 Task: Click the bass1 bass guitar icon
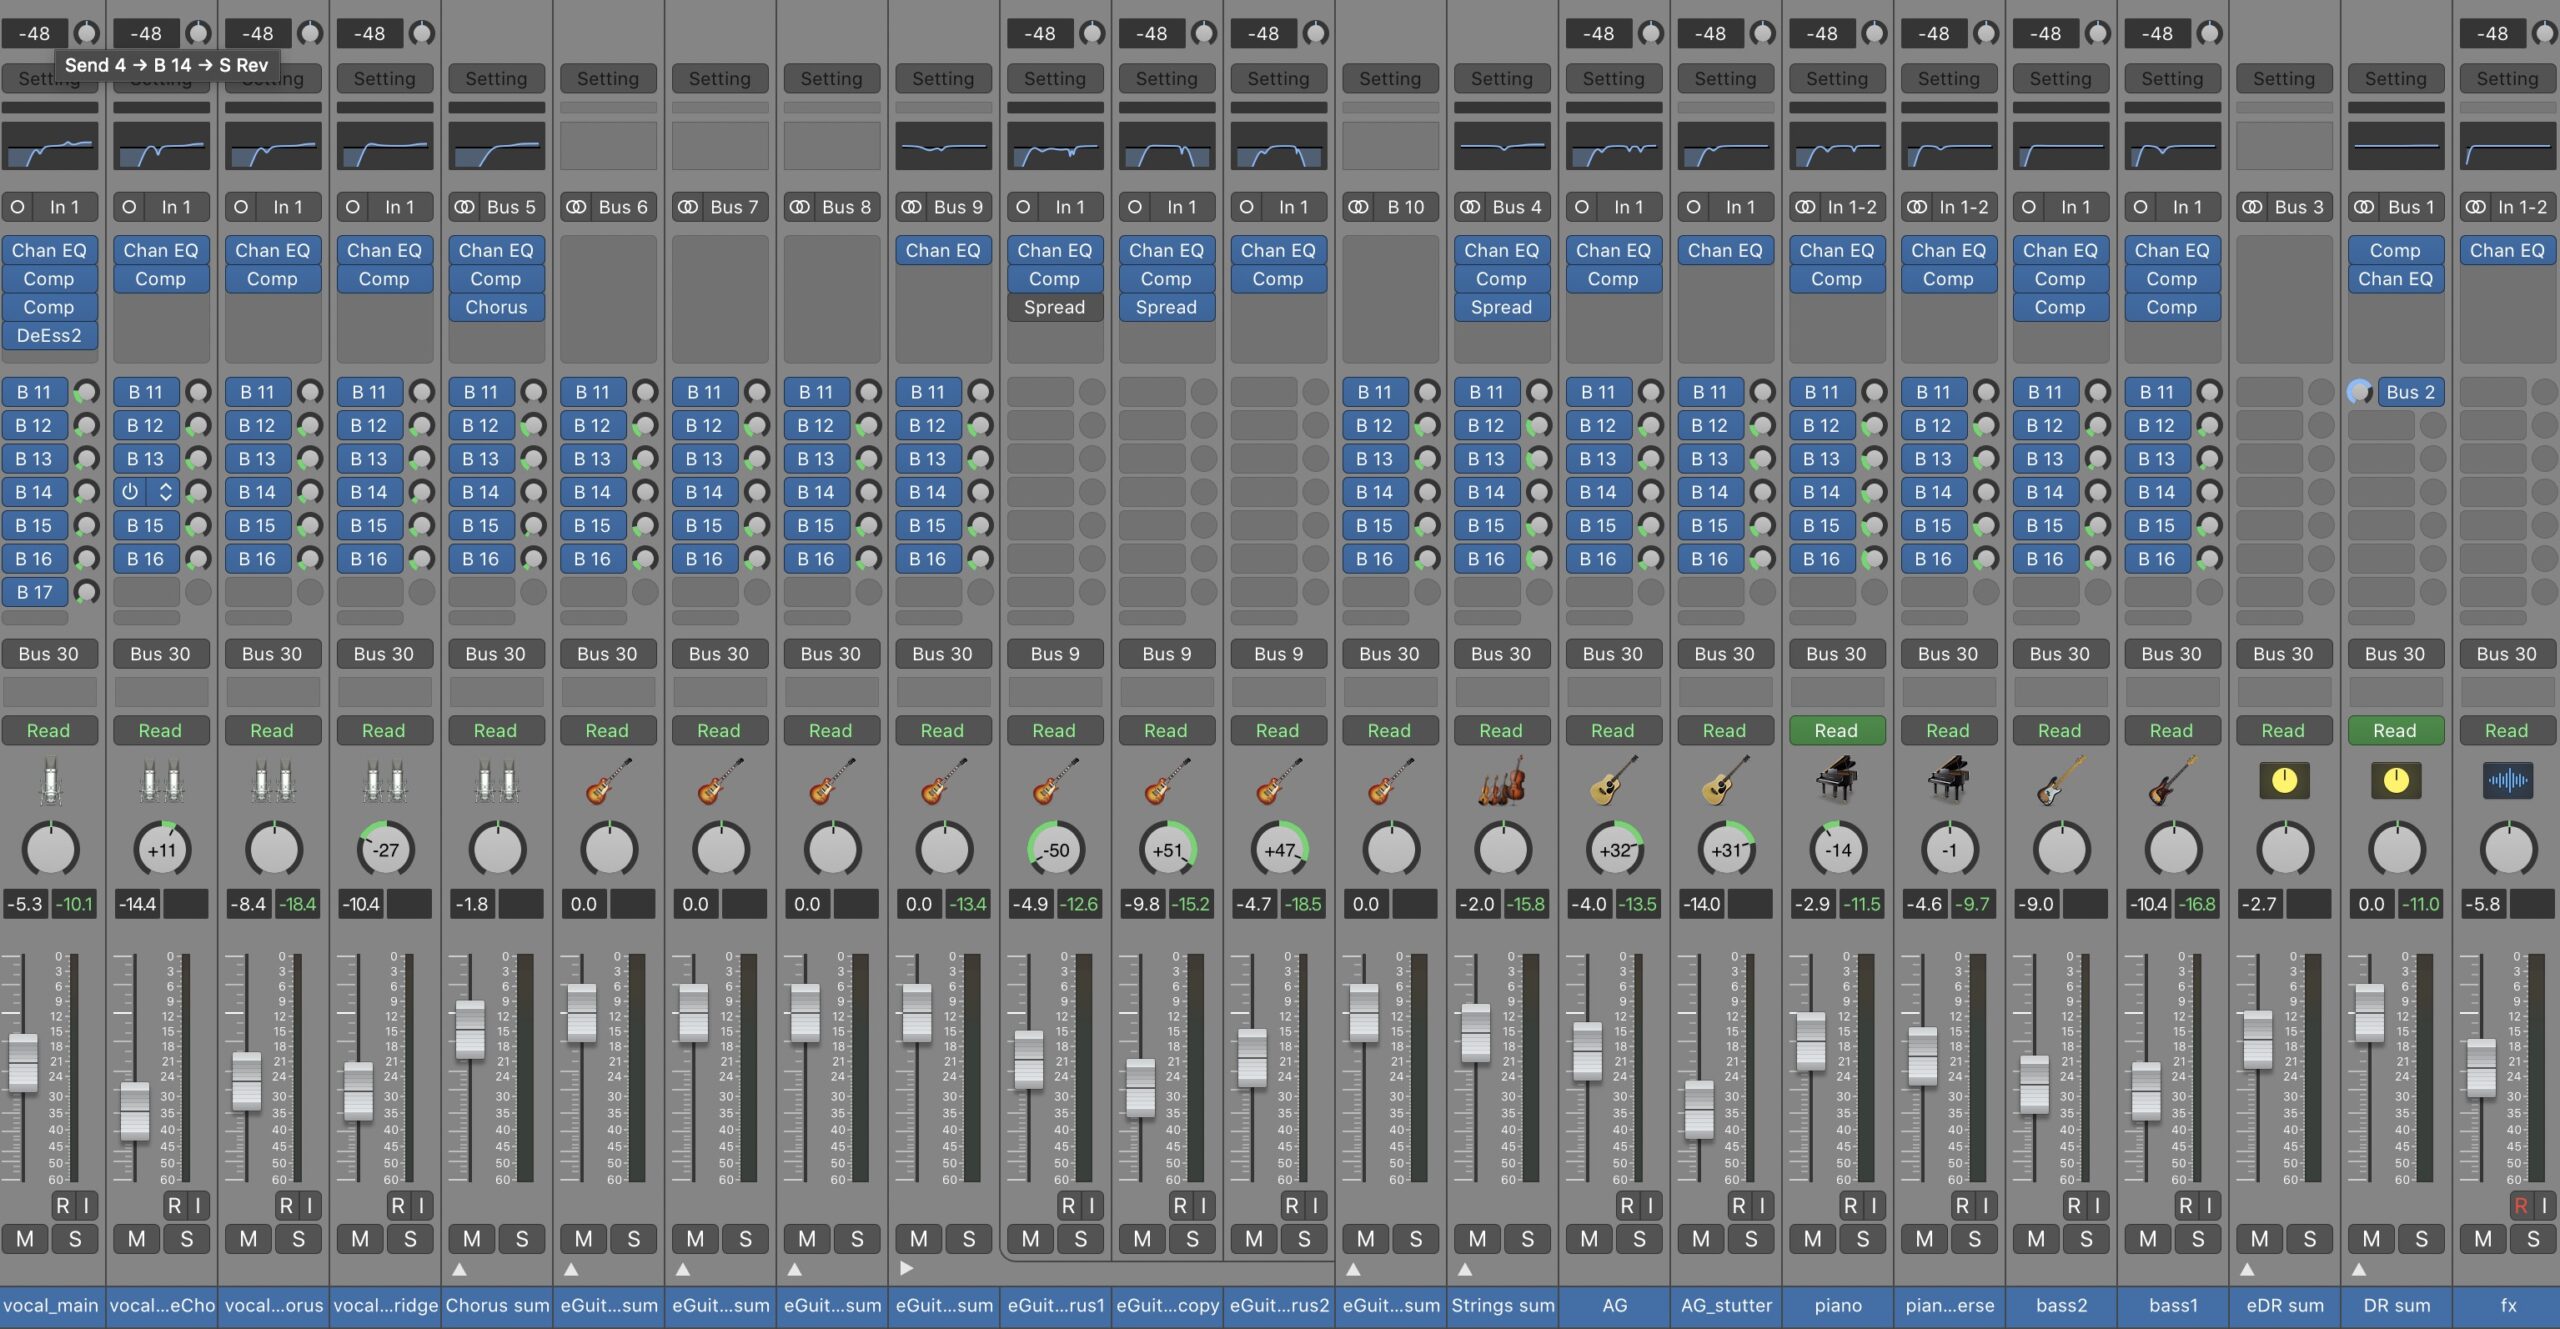click(2172, 781)
